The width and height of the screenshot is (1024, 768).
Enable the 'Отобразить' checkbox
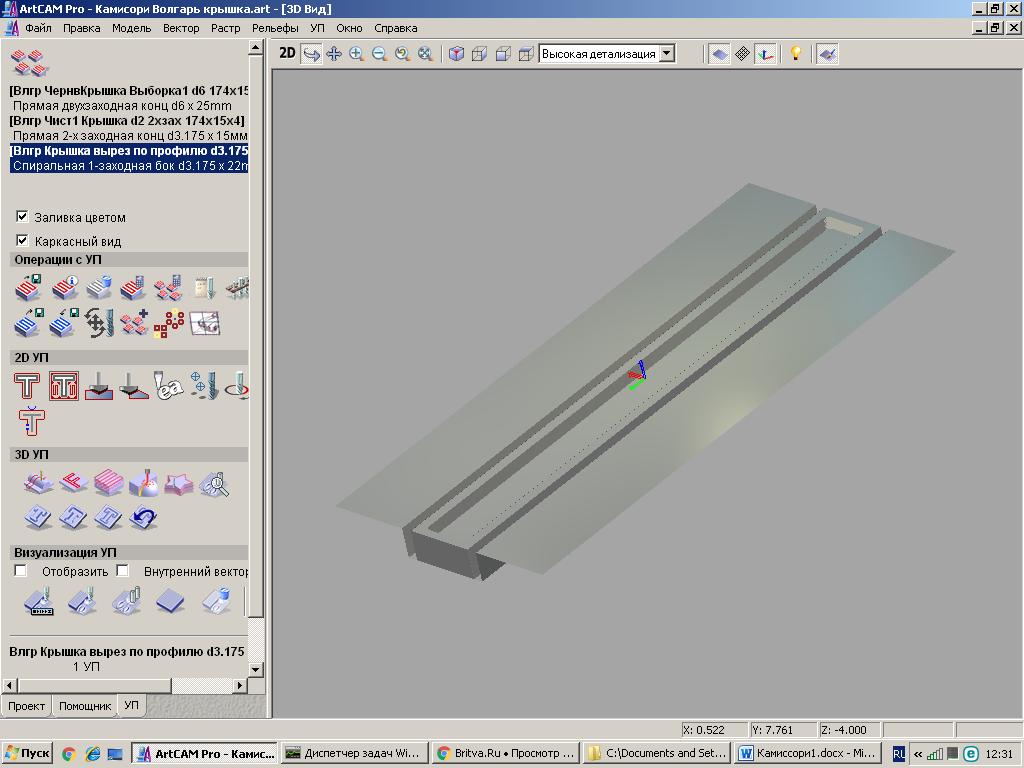tap(21, 571)
